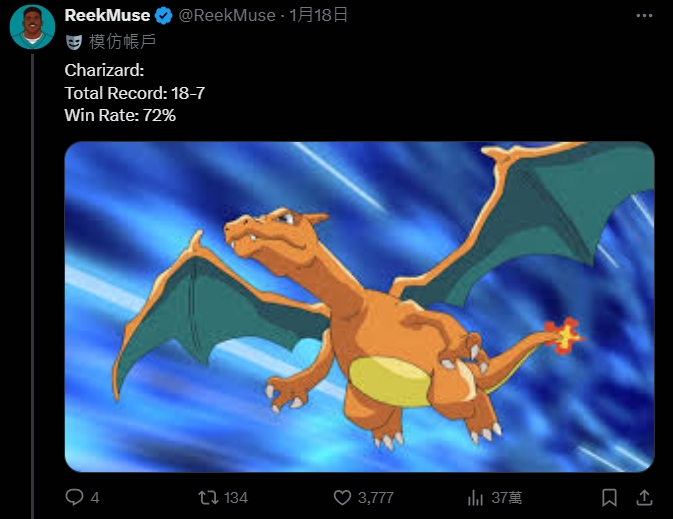Click the 37萬 views count
Viewport: 673px width, 519px height.
(x=507, y=498)
